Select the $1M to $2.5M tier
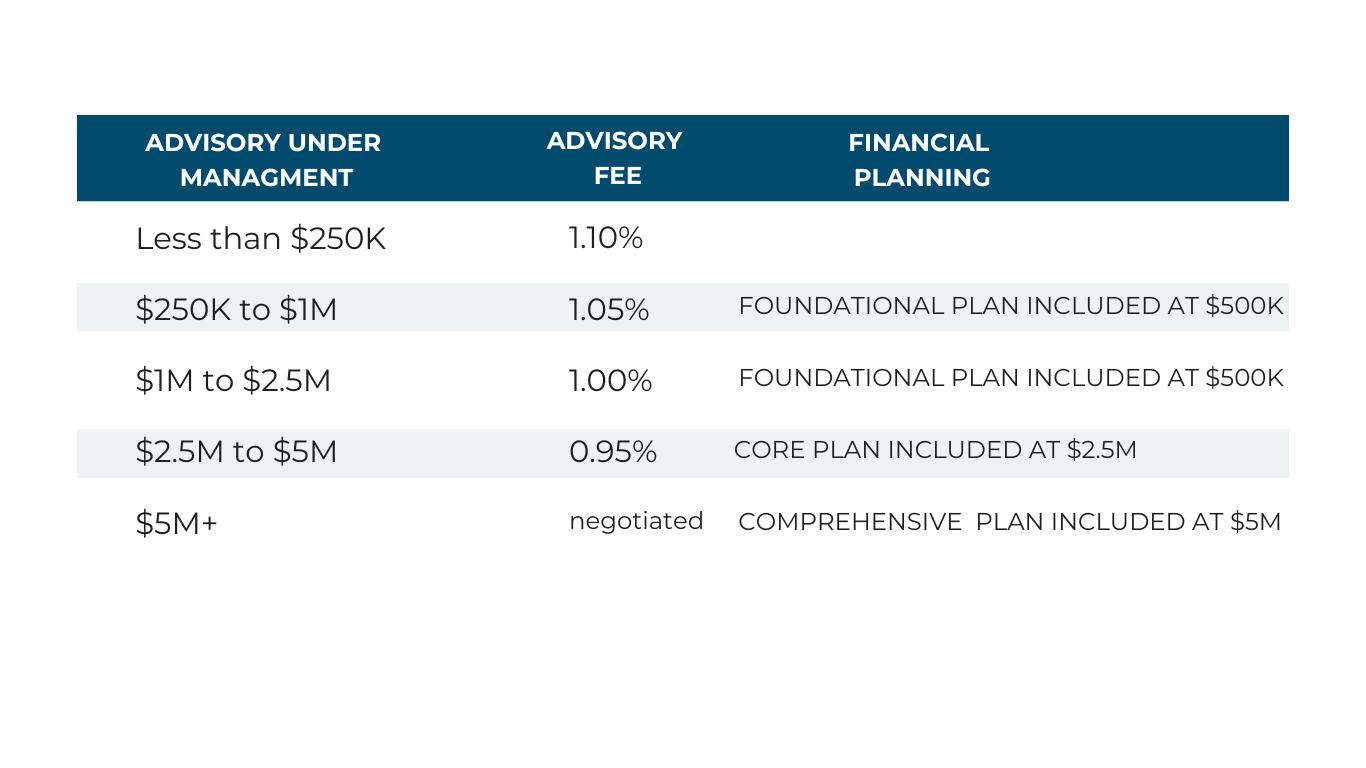 [234, 381]
